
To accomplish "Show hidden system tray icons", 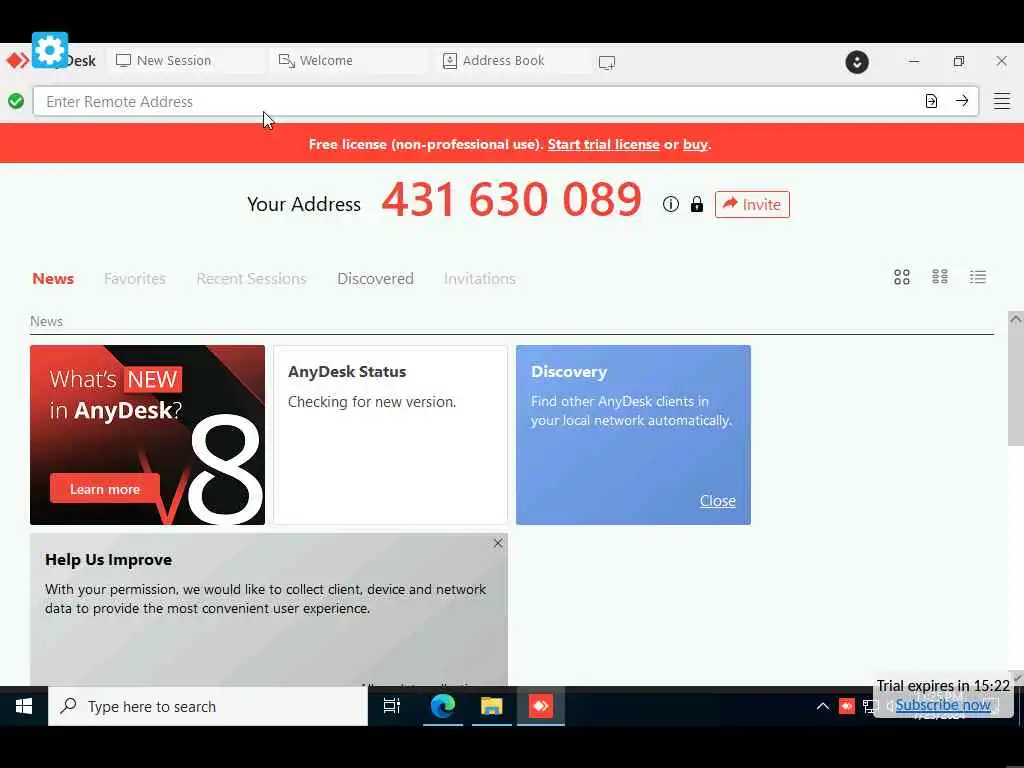I will [823, 706].
